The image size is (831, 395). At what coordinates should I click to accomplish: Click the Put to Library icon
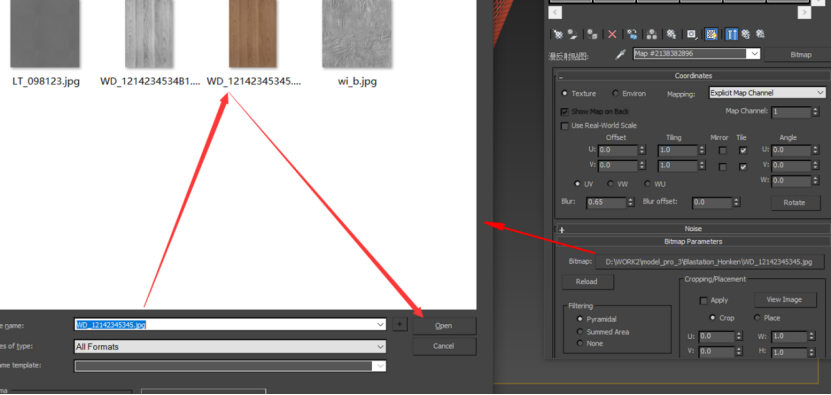click(x=671, y=34)
